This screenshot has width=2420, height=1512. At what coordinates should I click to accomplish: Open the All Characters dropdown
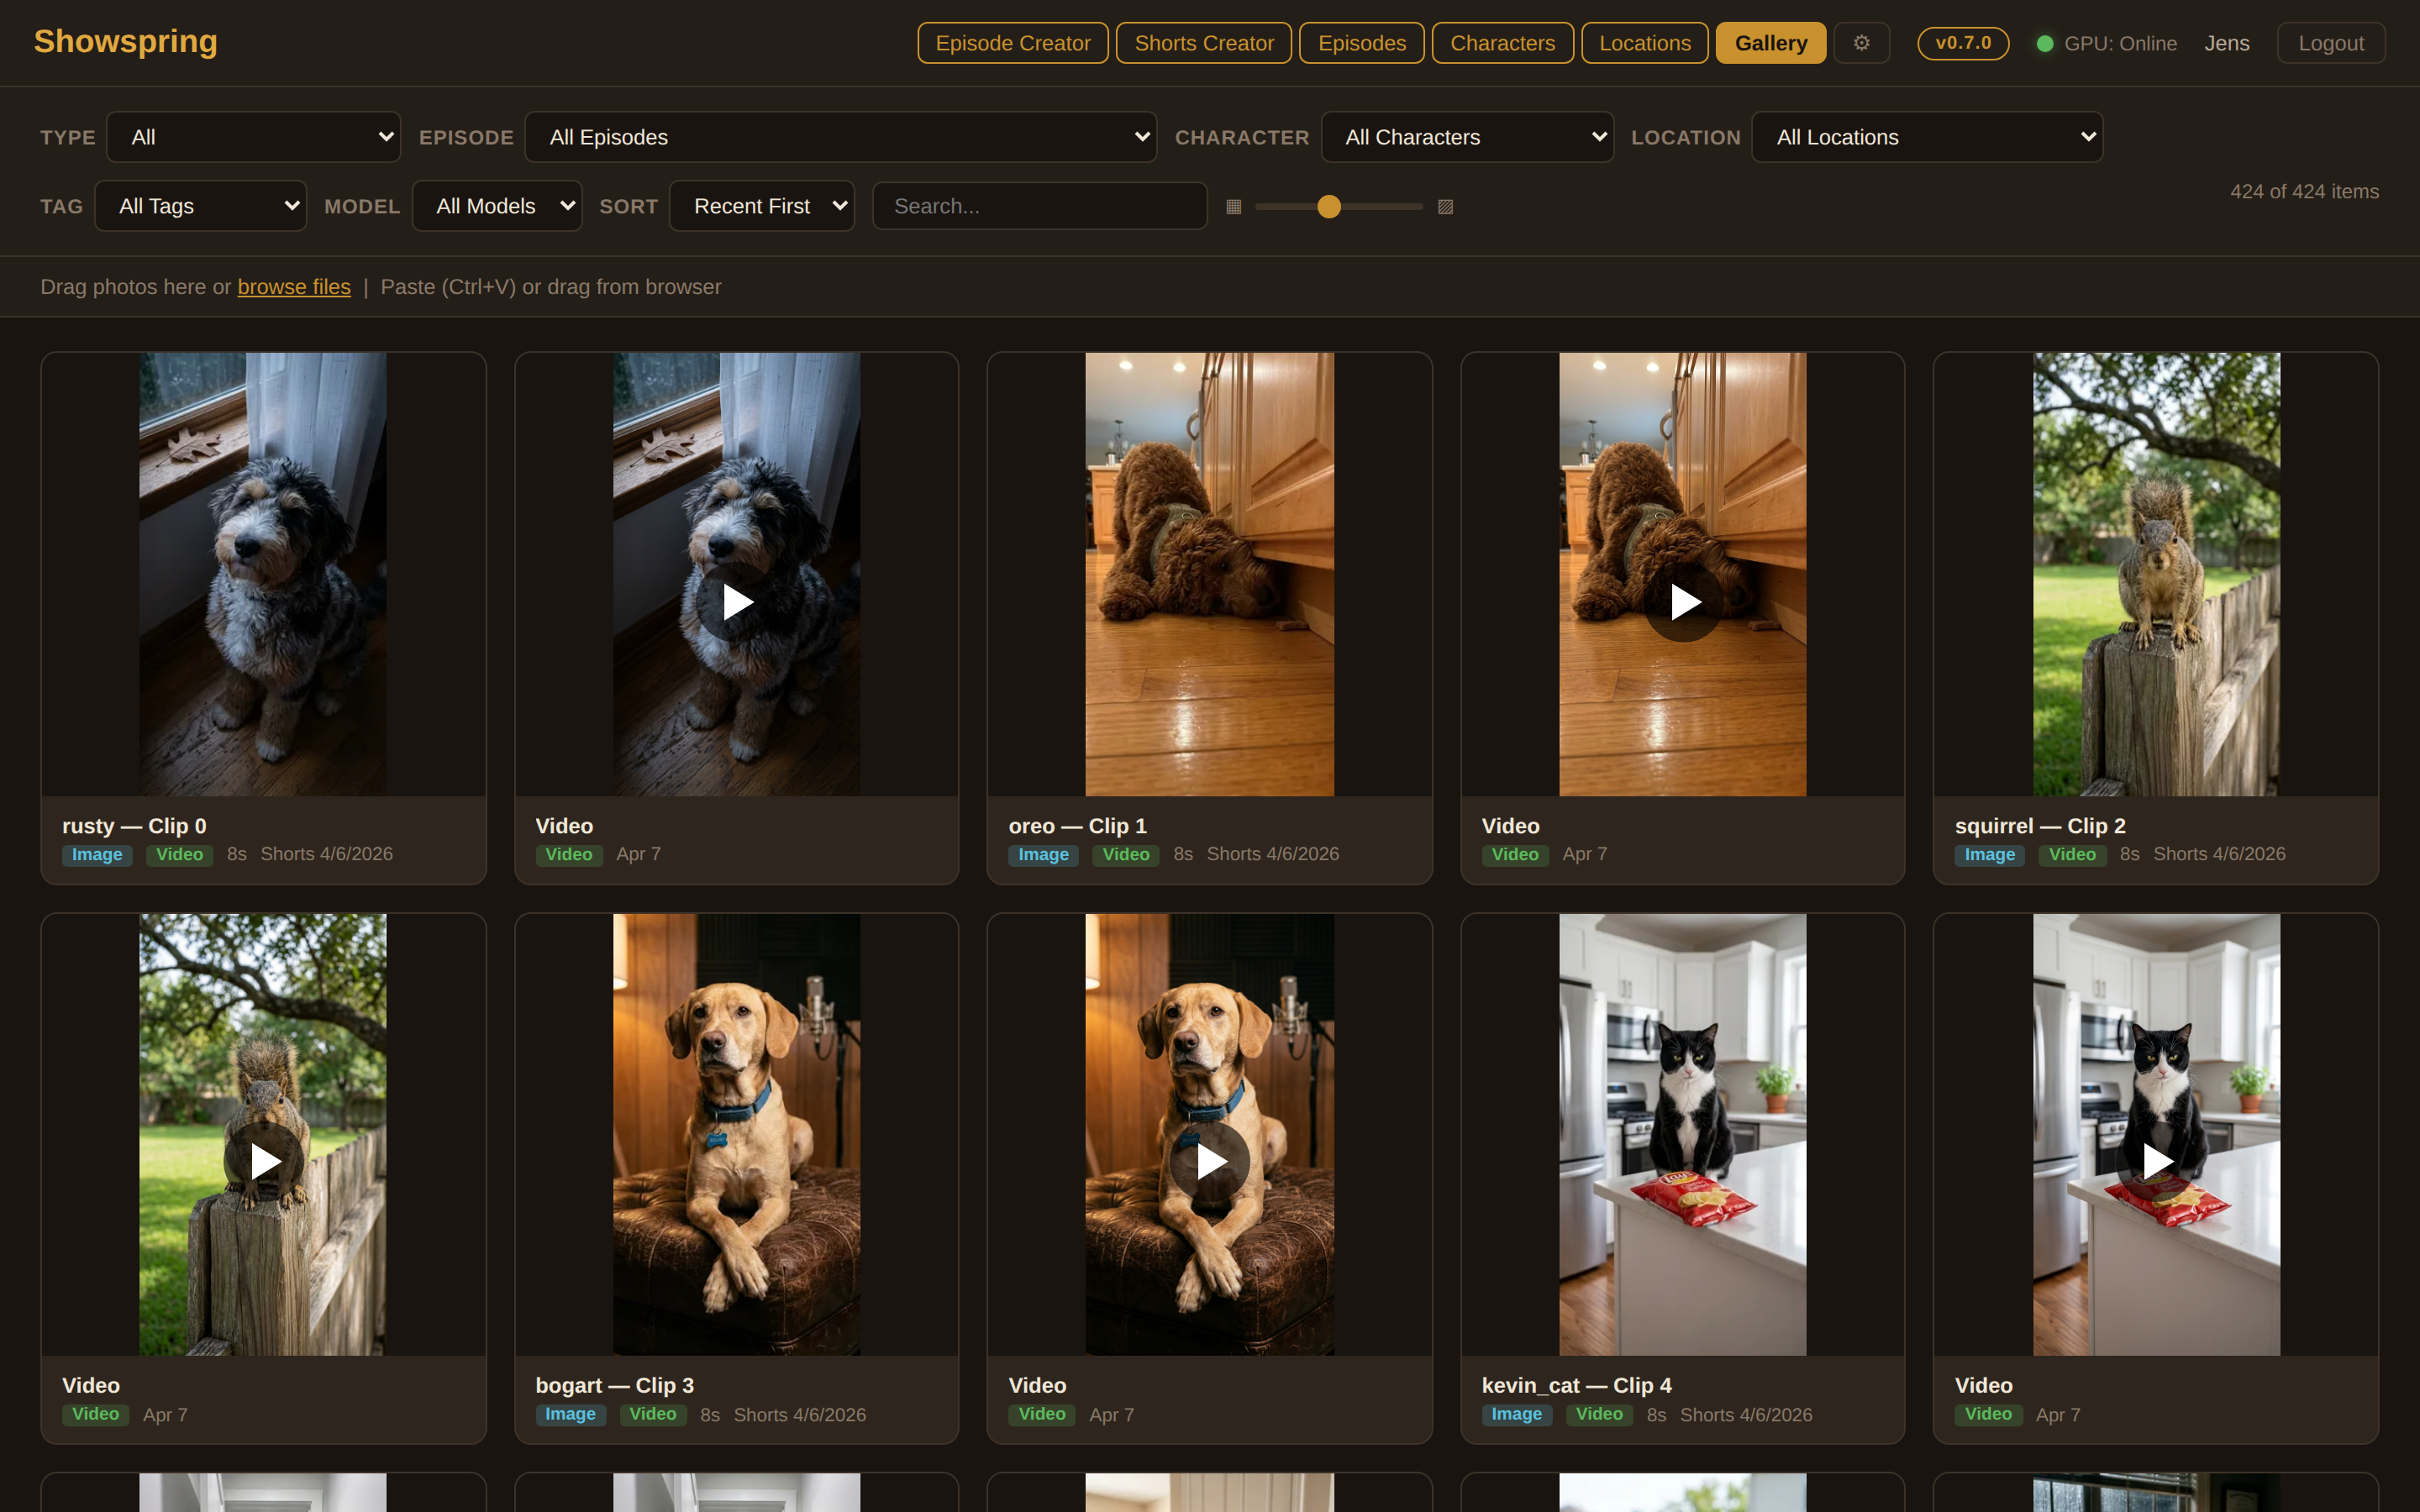(1467, 137)
